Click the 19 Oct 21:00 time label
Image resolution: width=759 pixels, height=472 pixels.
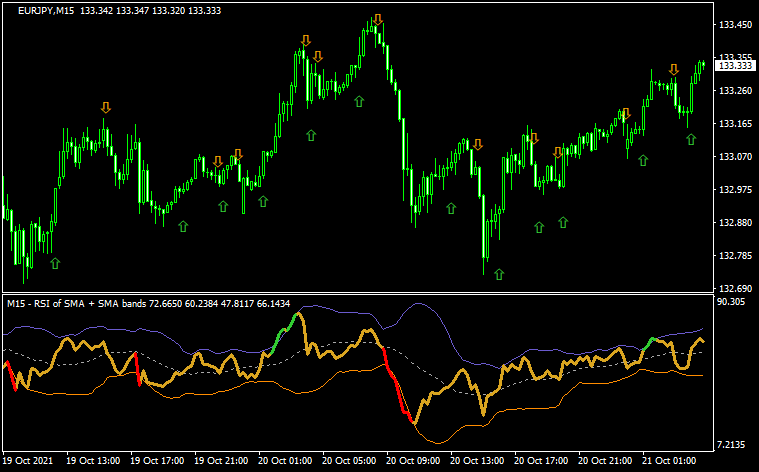coord(221,460)
